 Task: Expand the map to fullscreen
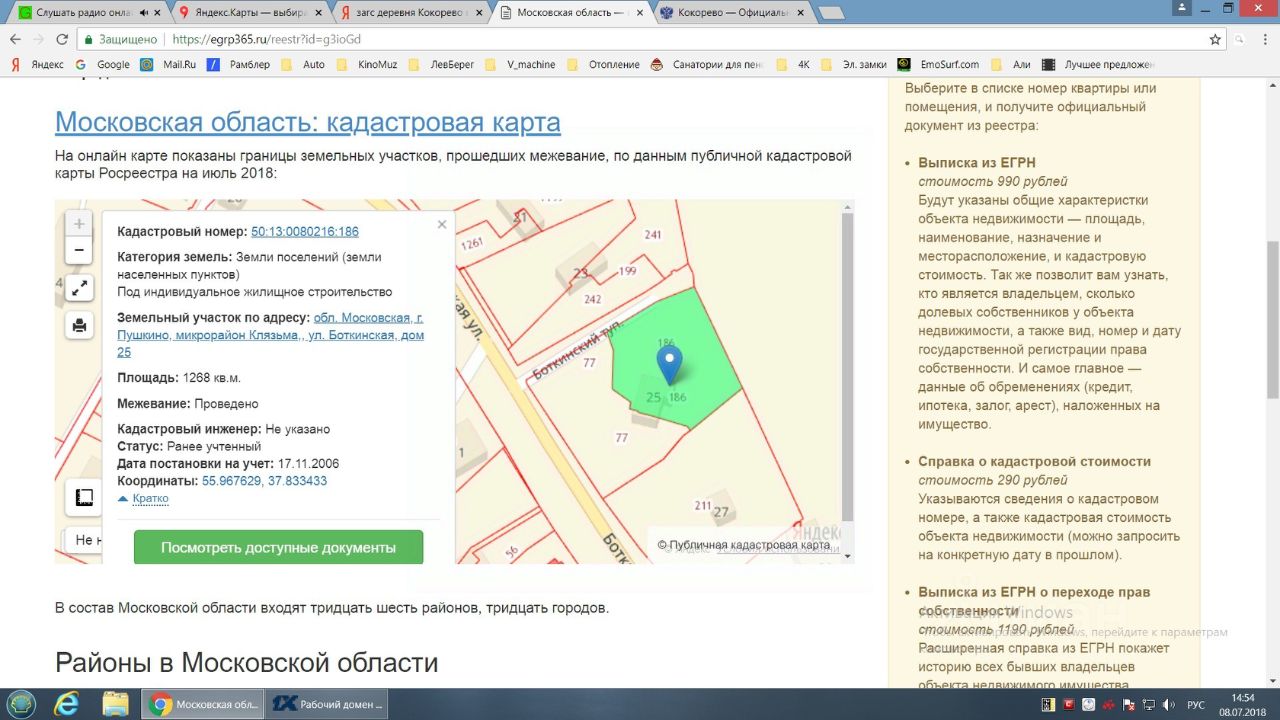pyautogui.click(x=79, y=288)
